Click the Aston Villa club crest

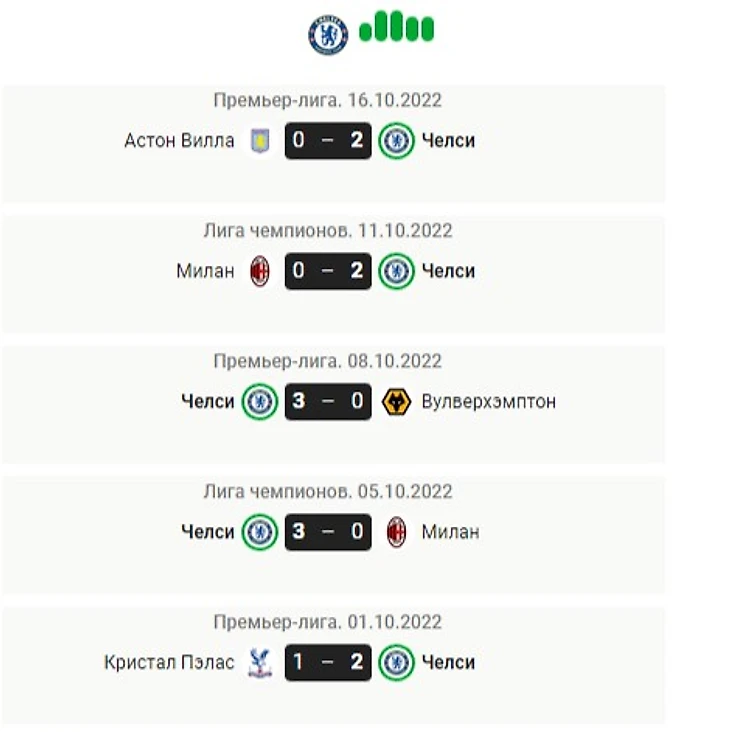click(260, 141)
